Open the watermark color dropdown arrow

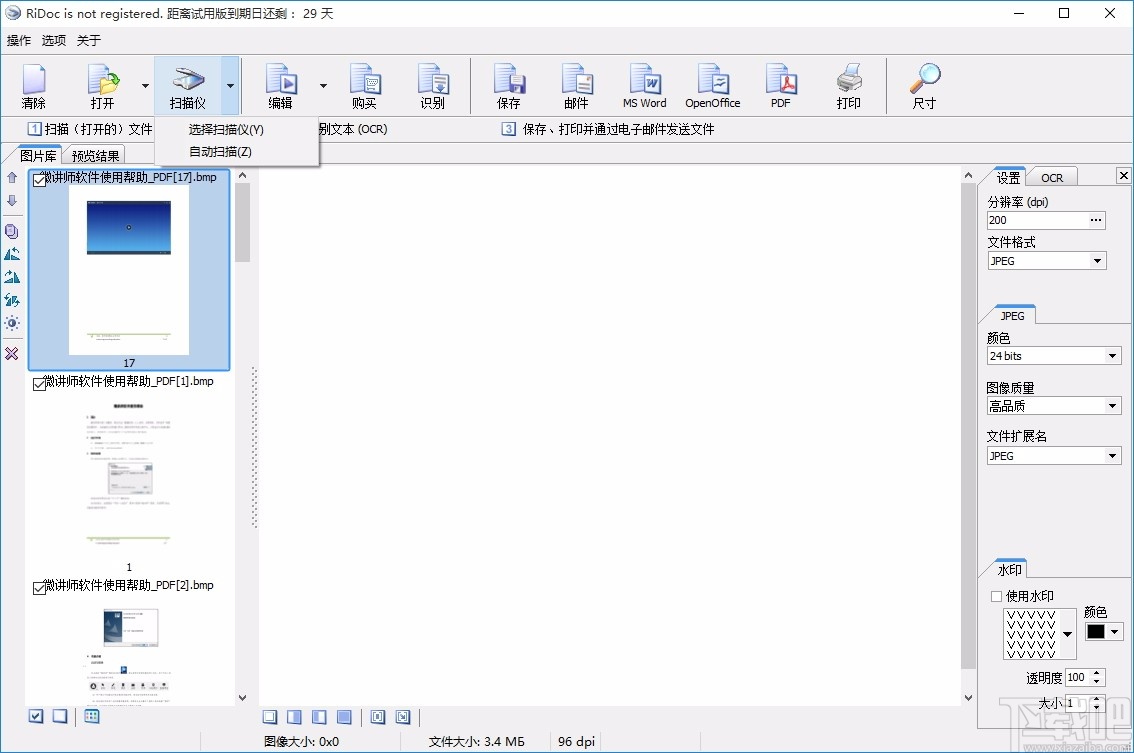tap(1114, 632)
